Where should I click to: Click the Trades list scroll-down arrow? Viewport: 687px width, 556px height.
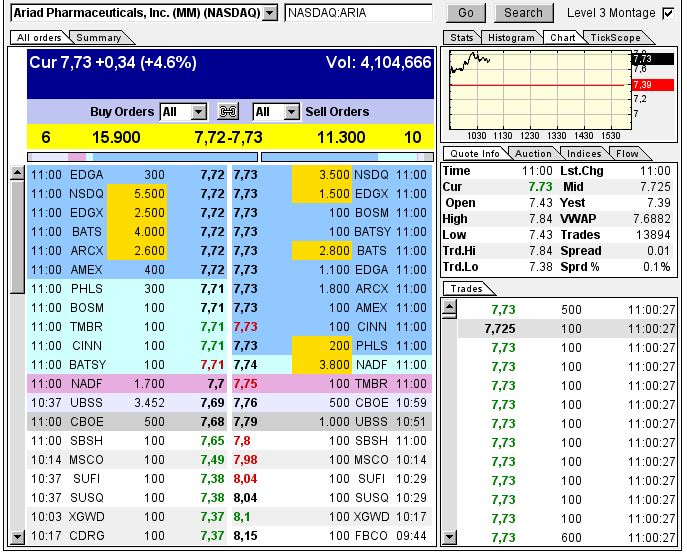(450, 537)
